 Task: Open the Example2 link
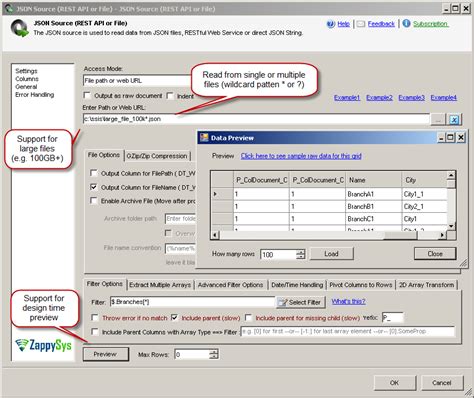(379, 98)
